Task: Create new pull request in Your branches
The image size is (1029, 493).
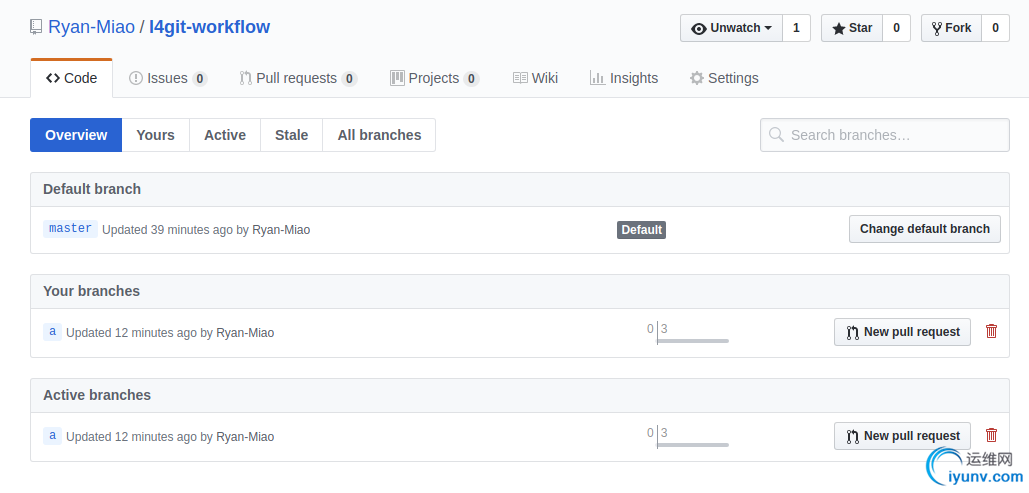Action: pos(902,332)
